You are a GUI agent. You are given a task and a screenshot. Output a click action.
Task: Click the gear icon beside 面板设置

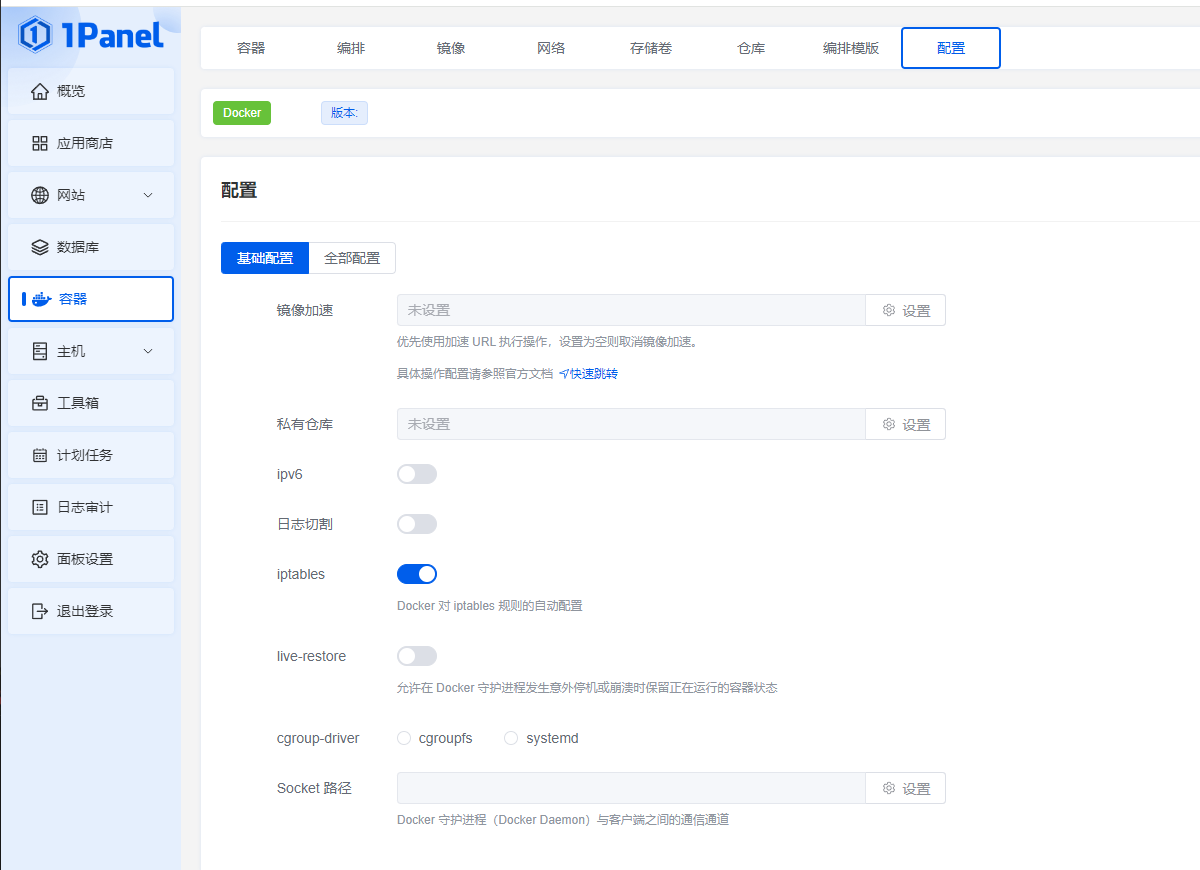coord(40,559)
